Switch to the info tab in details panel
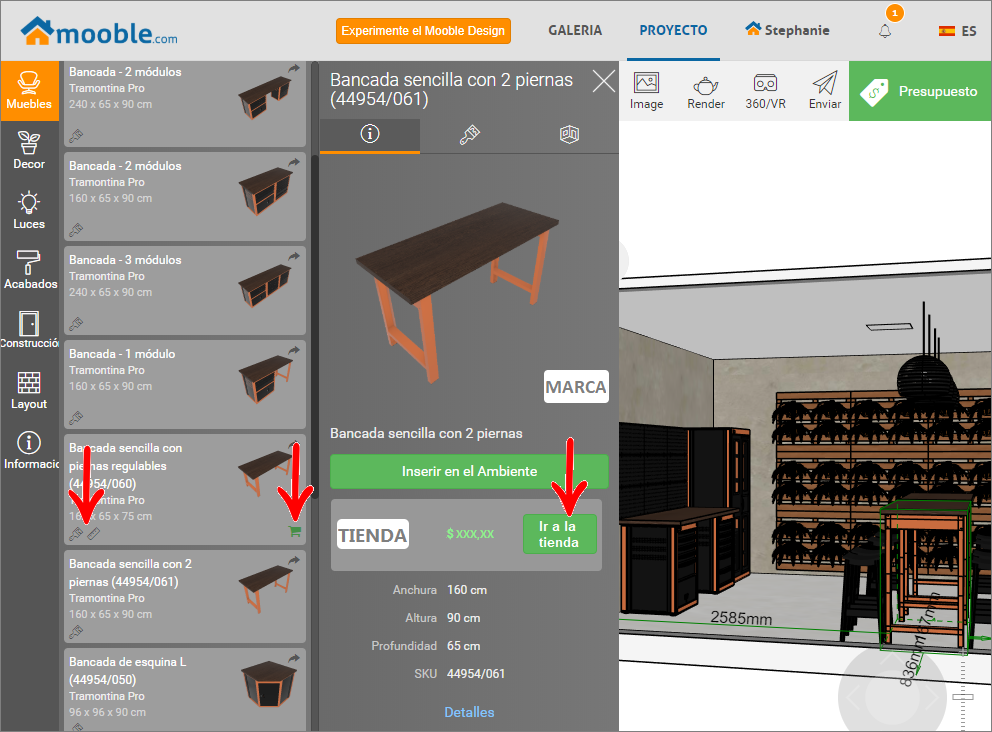 (x=369, y=134)
